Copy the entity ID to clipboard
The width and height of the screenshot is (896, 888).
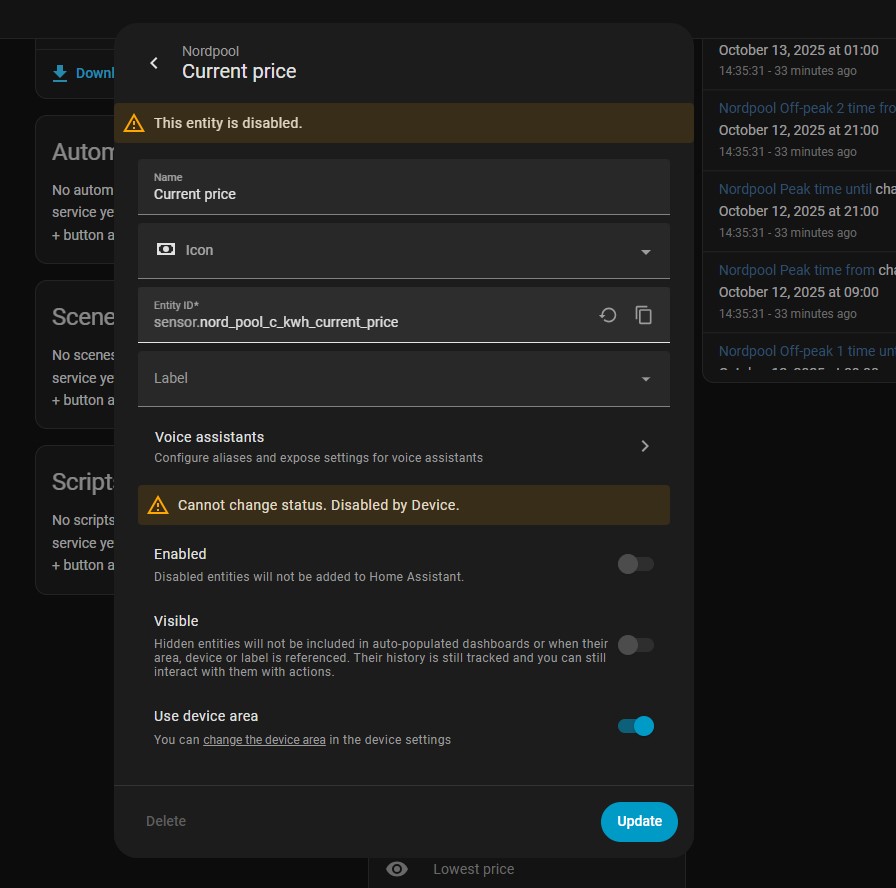click(x=644, y=315)
